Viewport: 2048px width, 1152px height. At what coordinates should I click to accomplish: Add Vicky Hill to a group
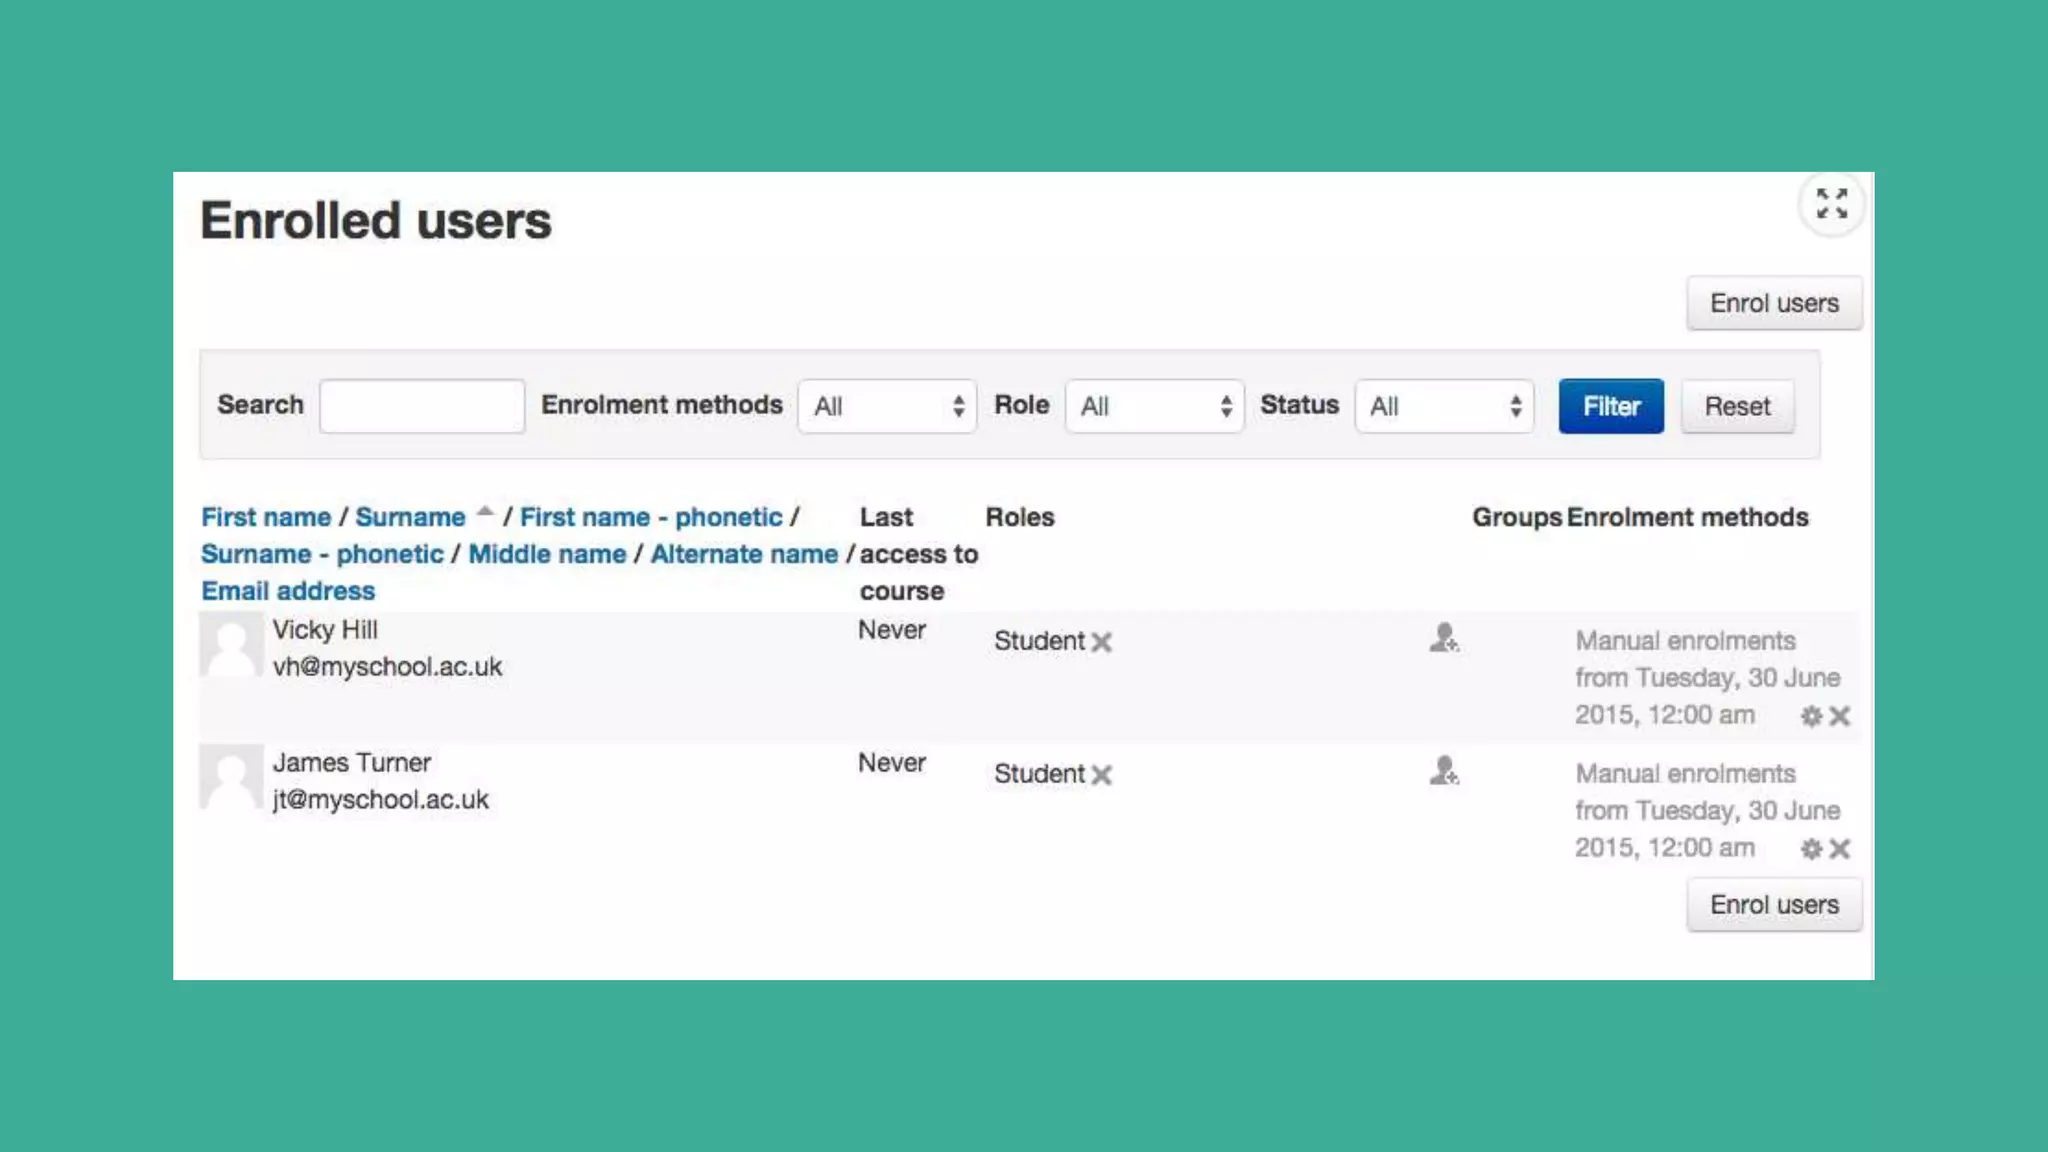(x=1443, y=638)
